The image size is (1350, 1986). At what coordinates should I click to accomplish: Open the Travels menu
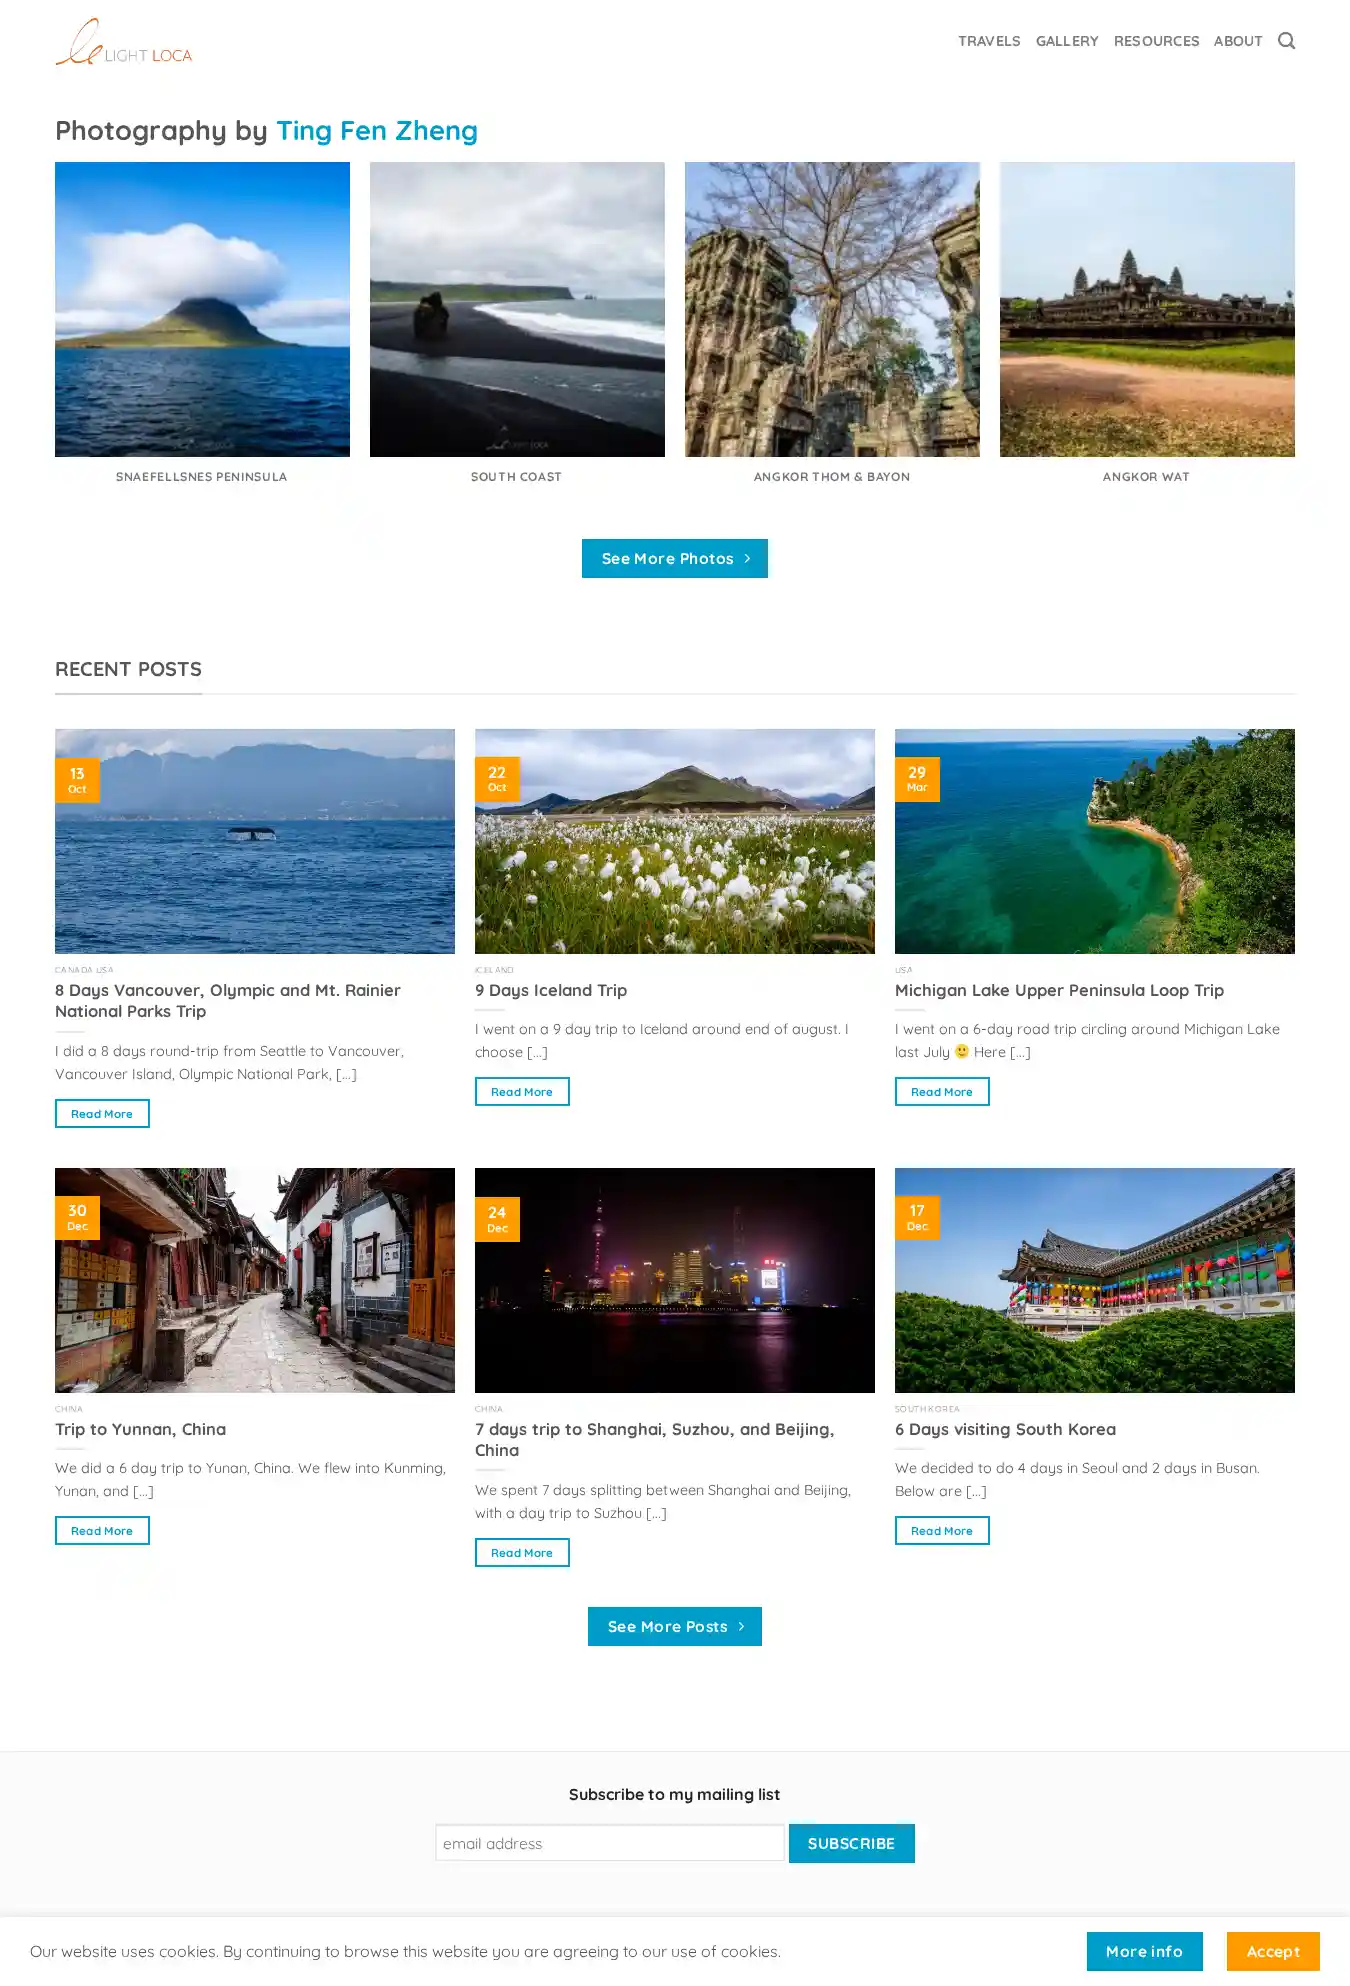tap(989, 41)
